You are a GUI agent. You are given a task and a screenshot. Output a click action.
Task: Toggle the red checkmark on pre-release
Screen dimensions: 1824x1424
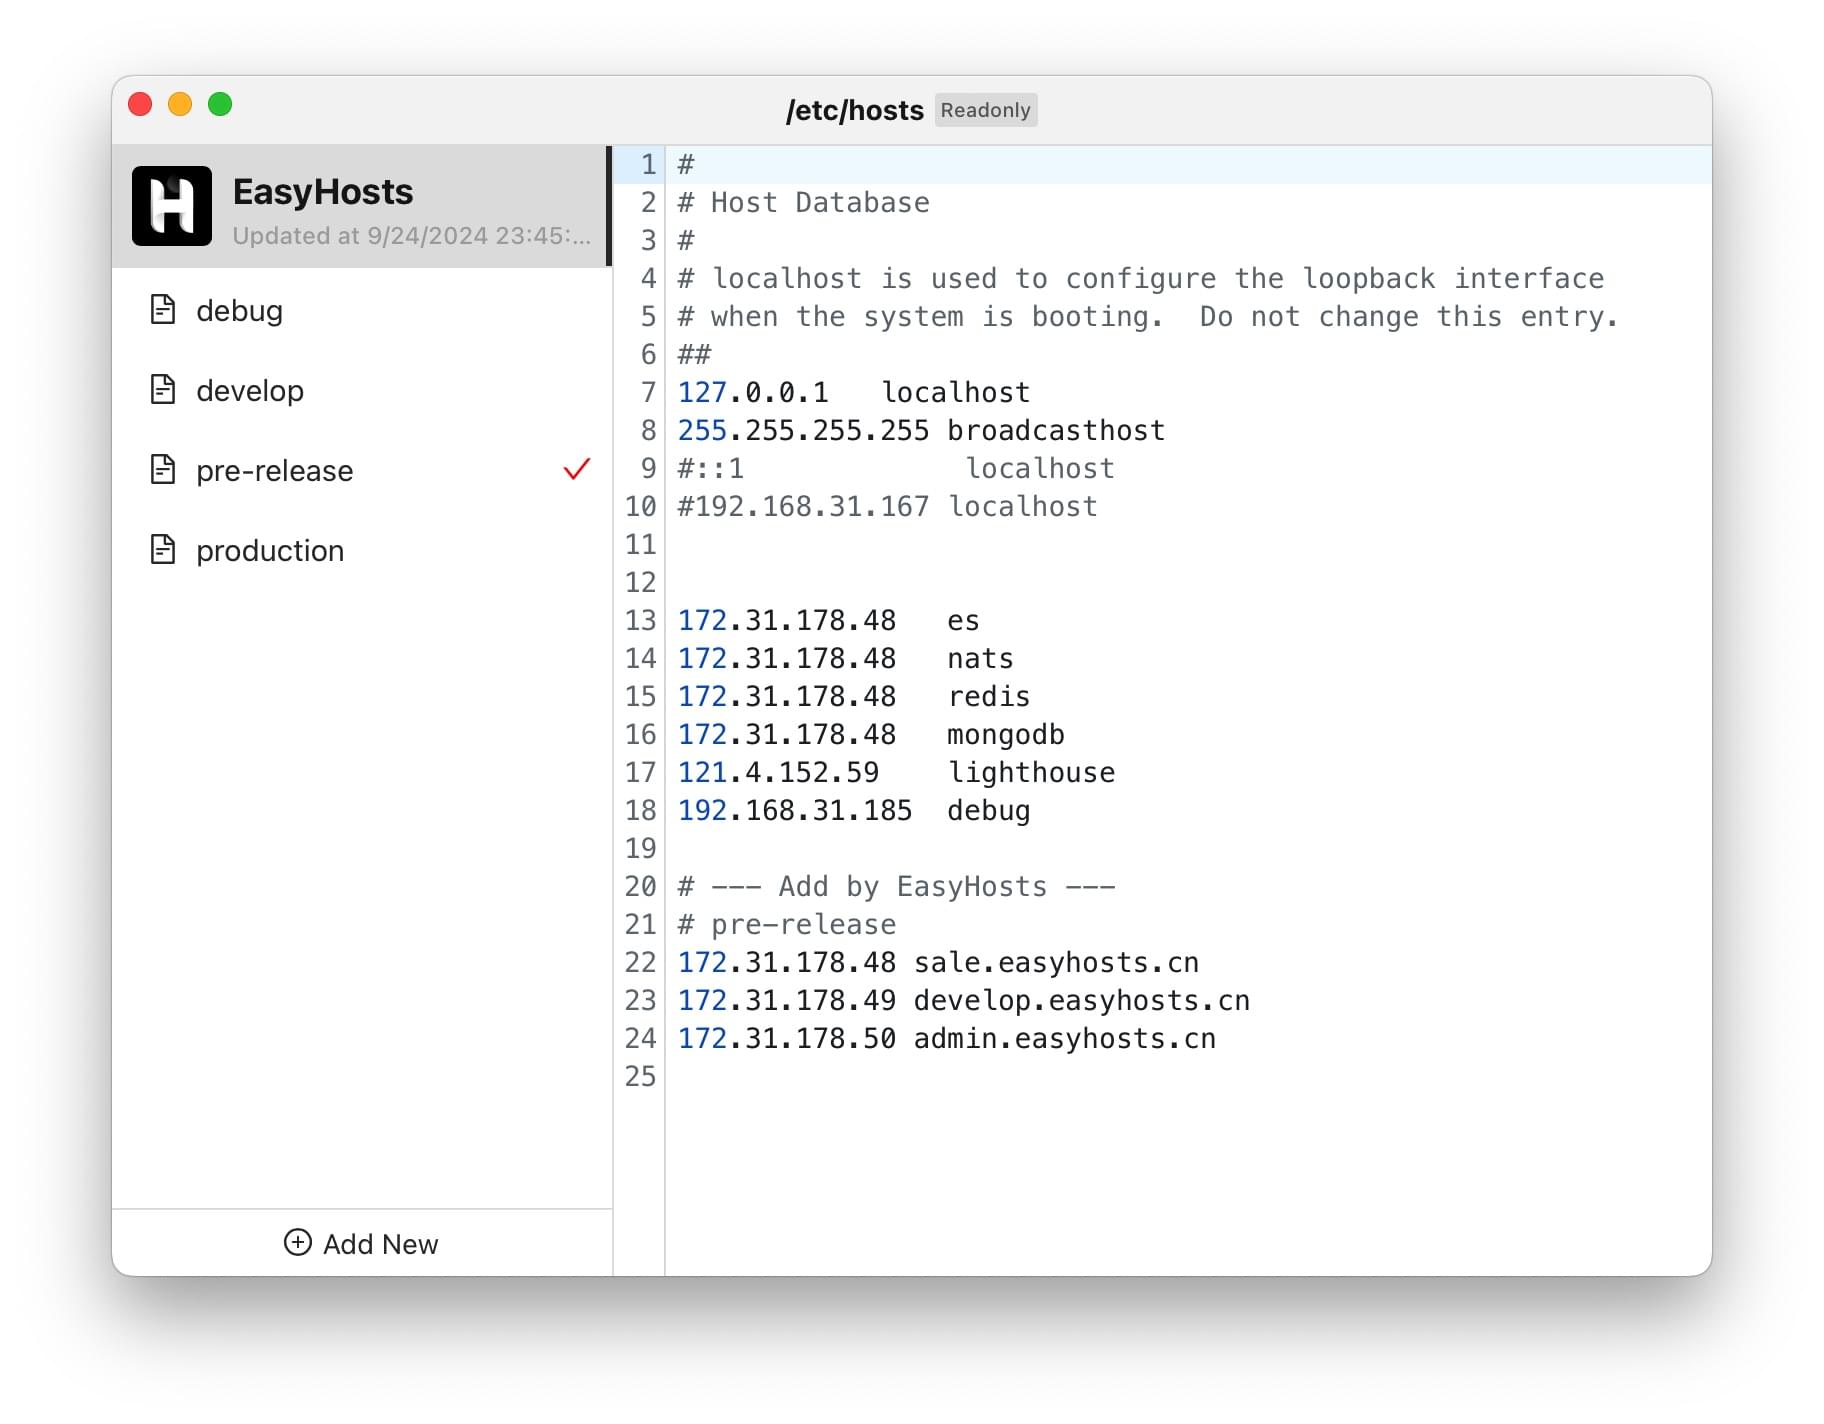(x=577, y=469)
